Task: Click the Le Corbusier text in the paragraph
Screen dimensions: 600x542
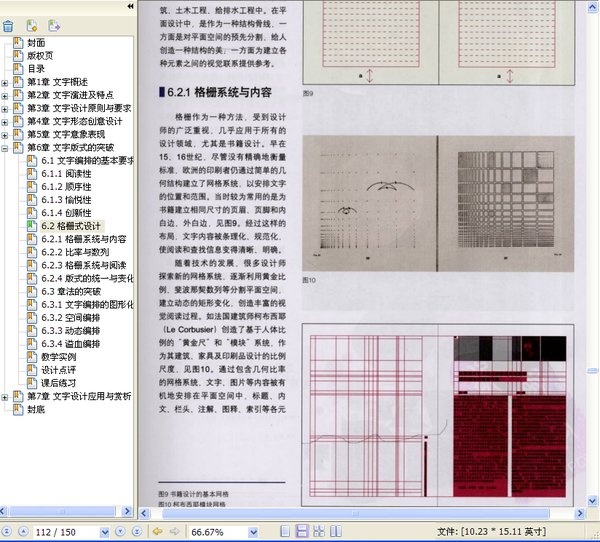Action: point(189,330)
